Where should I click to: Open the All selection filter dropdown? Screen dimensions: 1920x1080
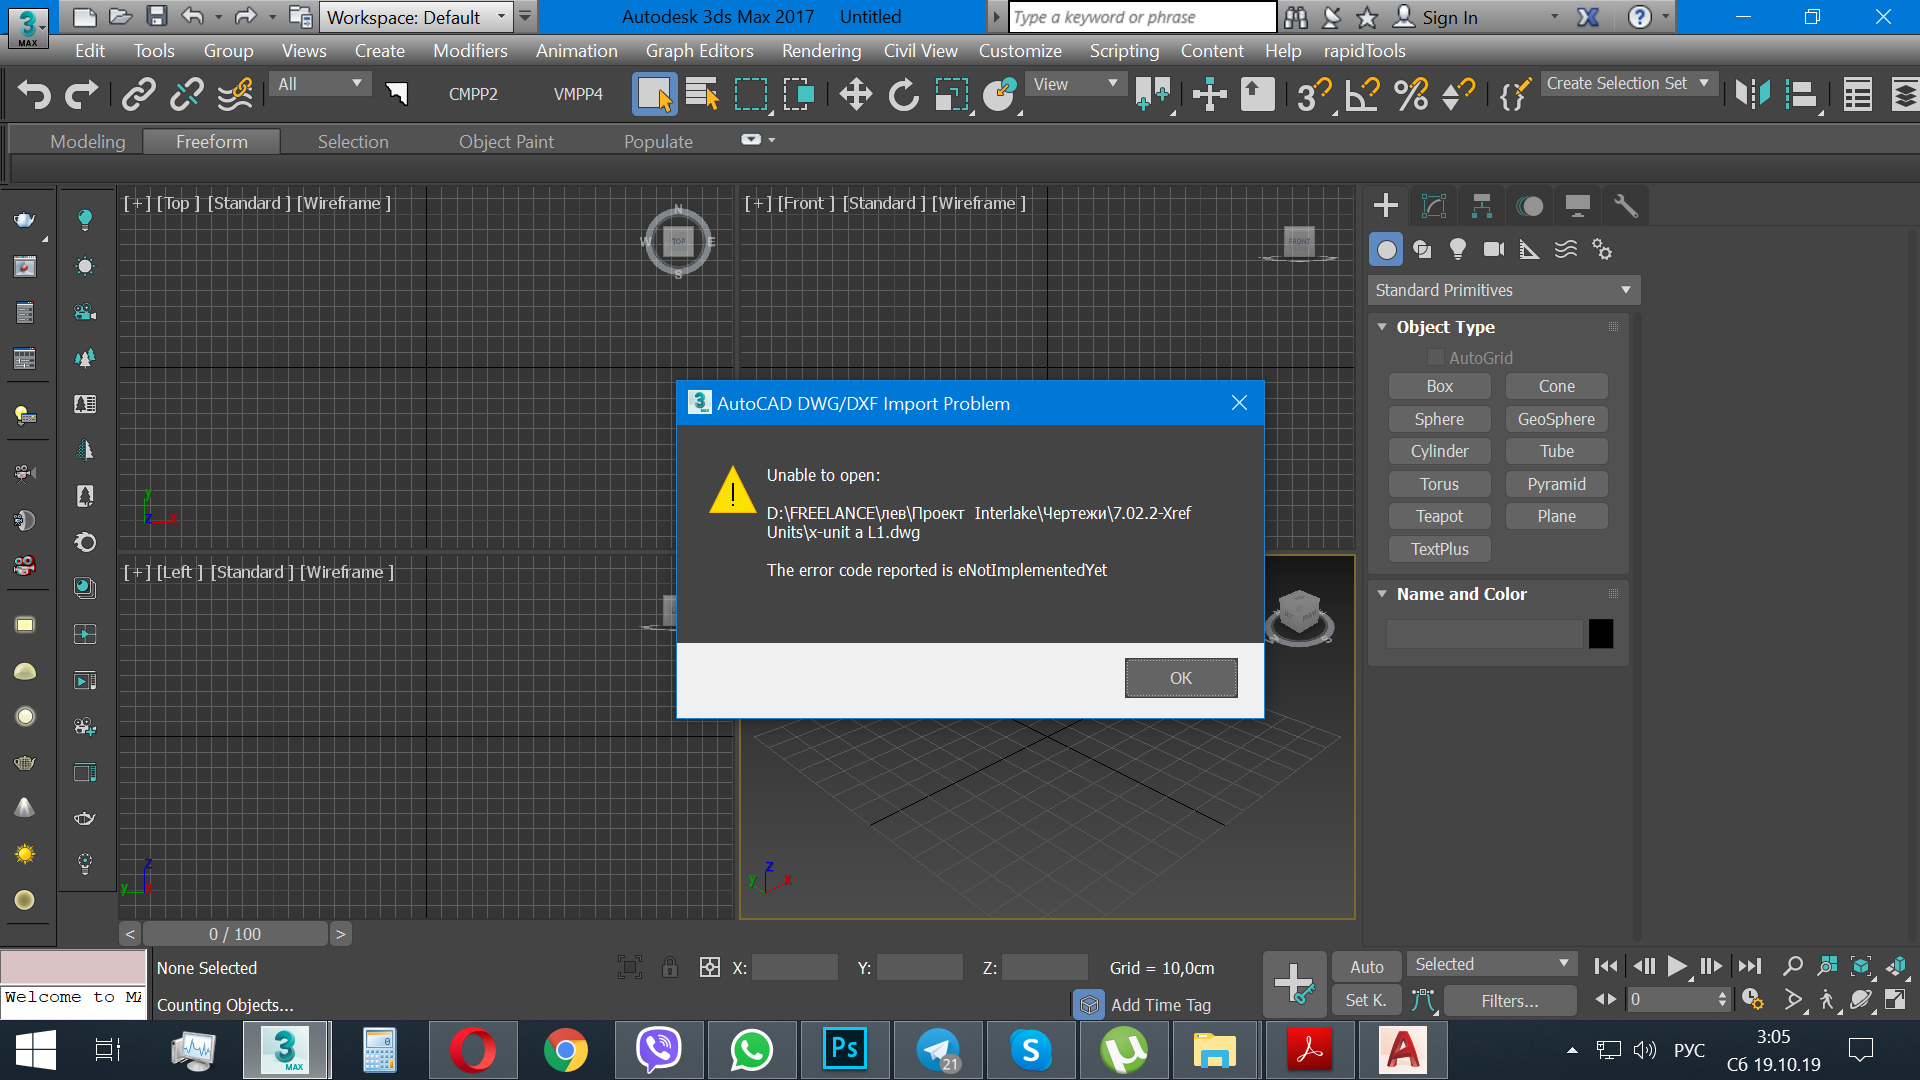(x=320, y=85)
